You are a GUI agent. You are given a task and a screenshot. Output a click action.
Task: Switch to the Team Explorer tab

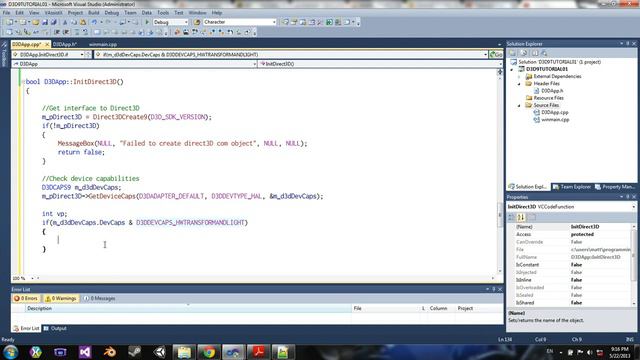tap(571, 187)
